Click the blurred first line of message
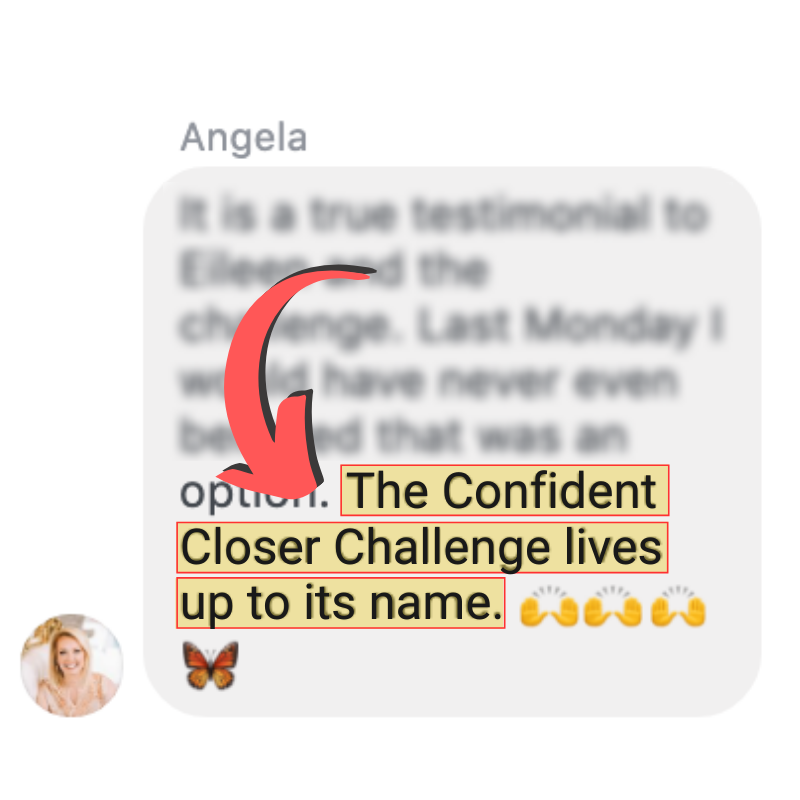 tap(443, 214)
